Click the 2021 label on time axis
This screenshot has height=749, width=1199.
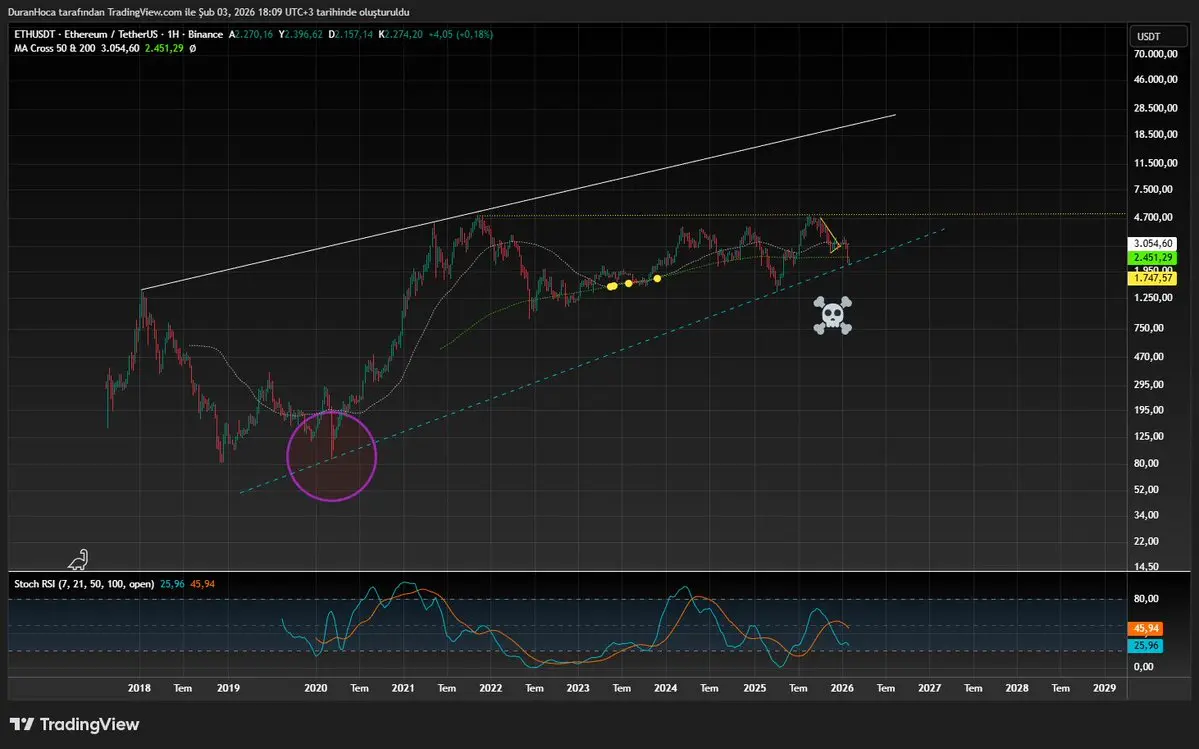(403, 688)
